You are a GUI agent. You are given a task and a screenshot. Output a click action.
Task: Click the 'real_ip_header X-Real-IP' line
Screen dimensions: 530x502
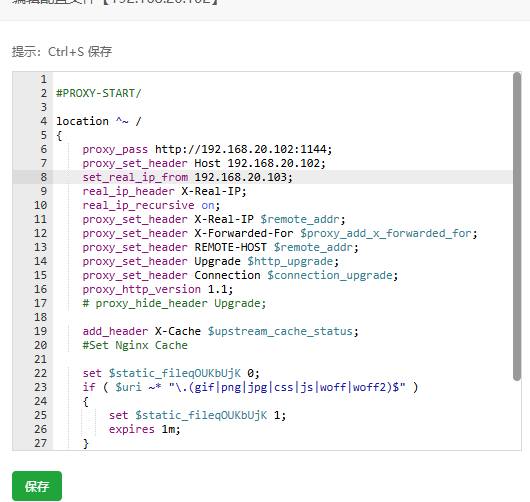pos(165,191)
